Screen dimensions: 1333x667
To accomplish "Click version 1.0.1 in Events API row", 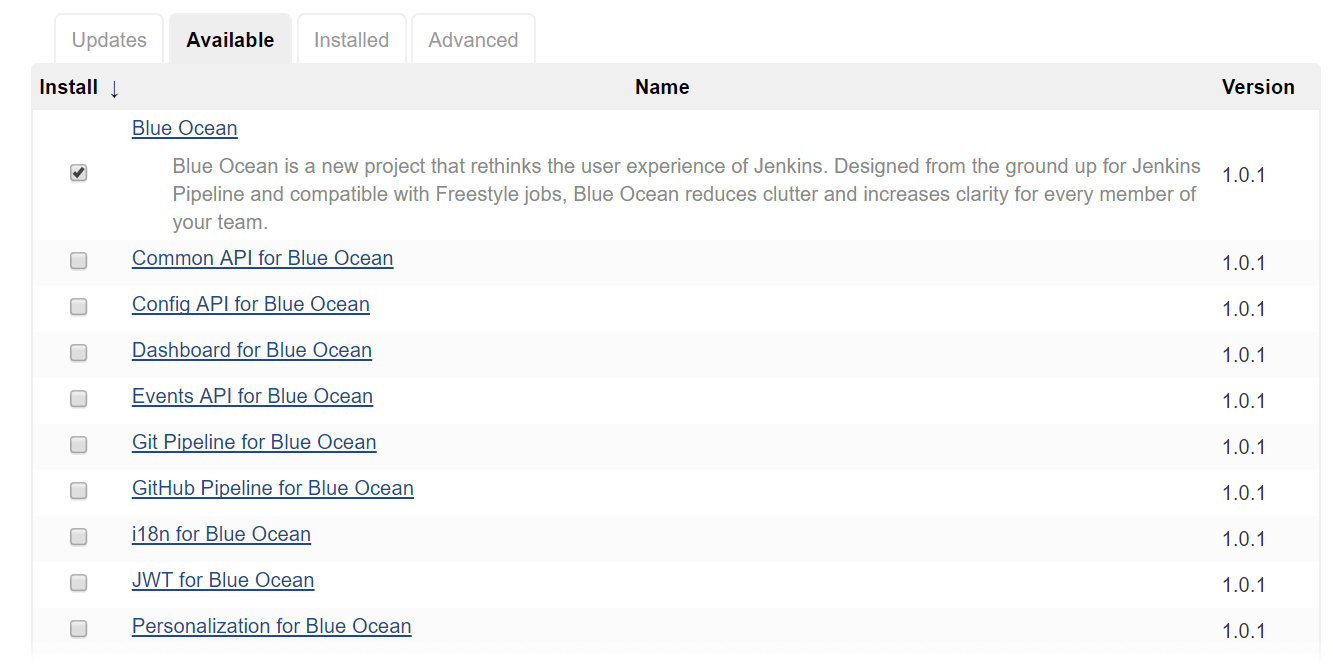I will pos(1244,401).
